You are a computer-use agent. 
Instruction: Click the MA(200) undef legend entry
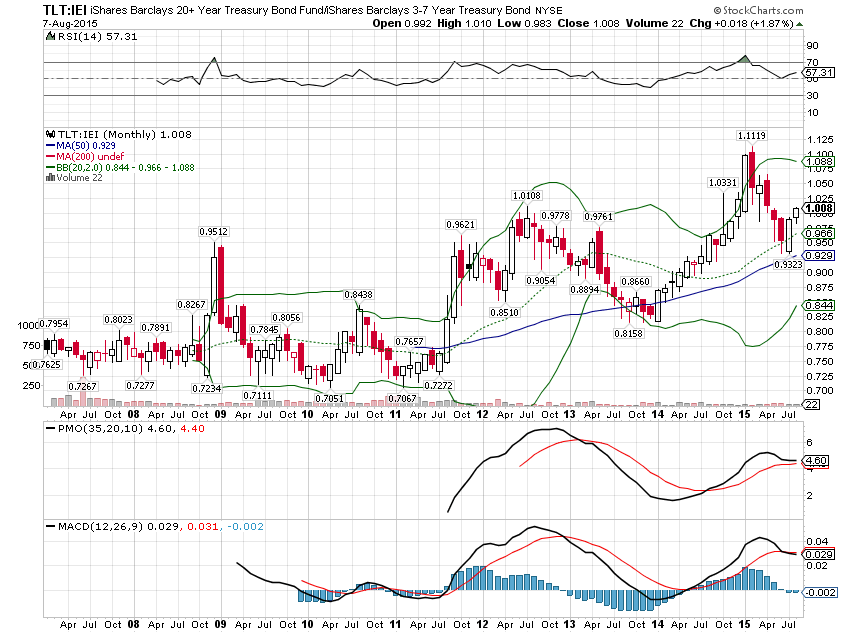90,157
